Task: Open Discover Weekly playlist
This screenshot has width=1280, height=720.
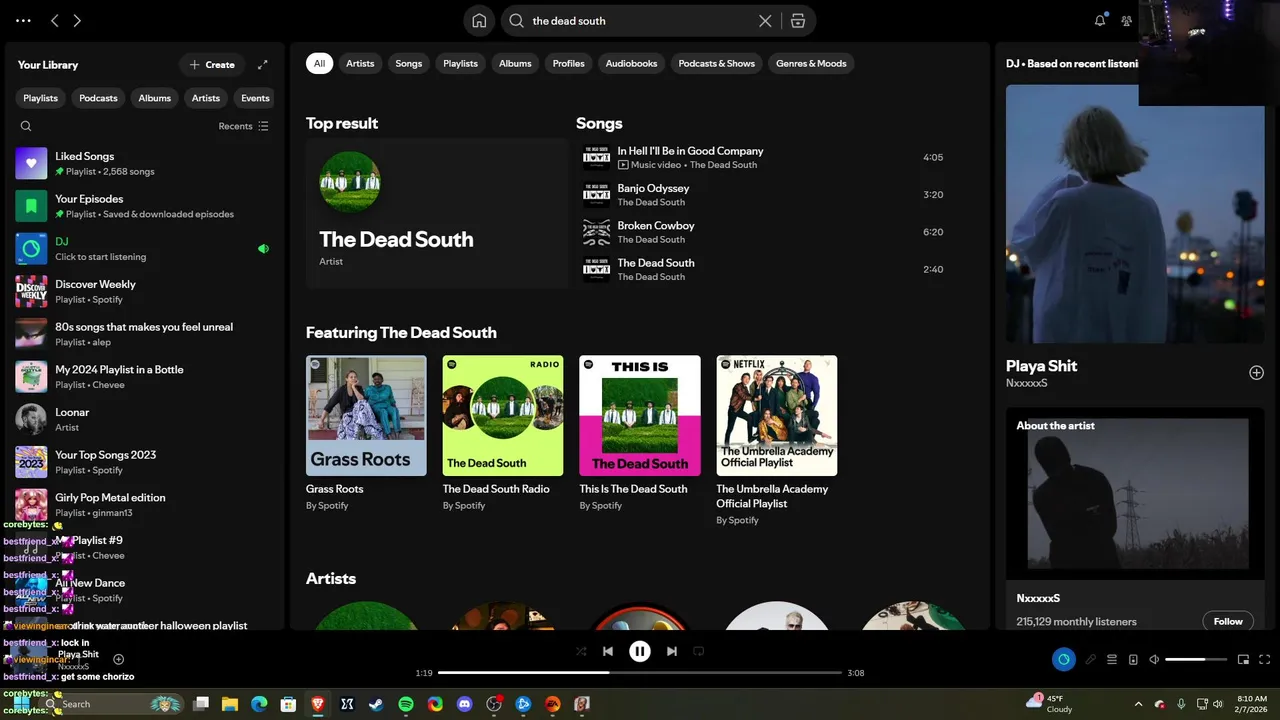Action: [145, 292]
